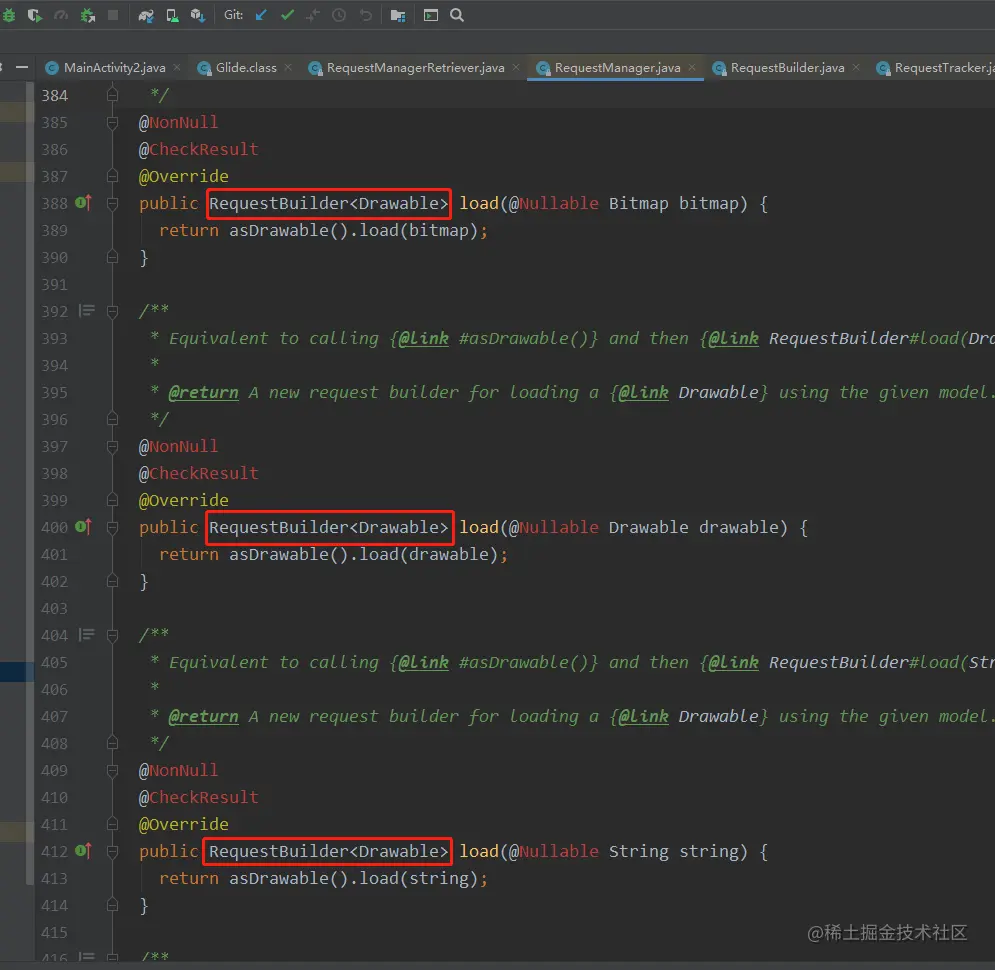
Task: Sync project with Gradle files icon
Action: [x=146, y=15]
